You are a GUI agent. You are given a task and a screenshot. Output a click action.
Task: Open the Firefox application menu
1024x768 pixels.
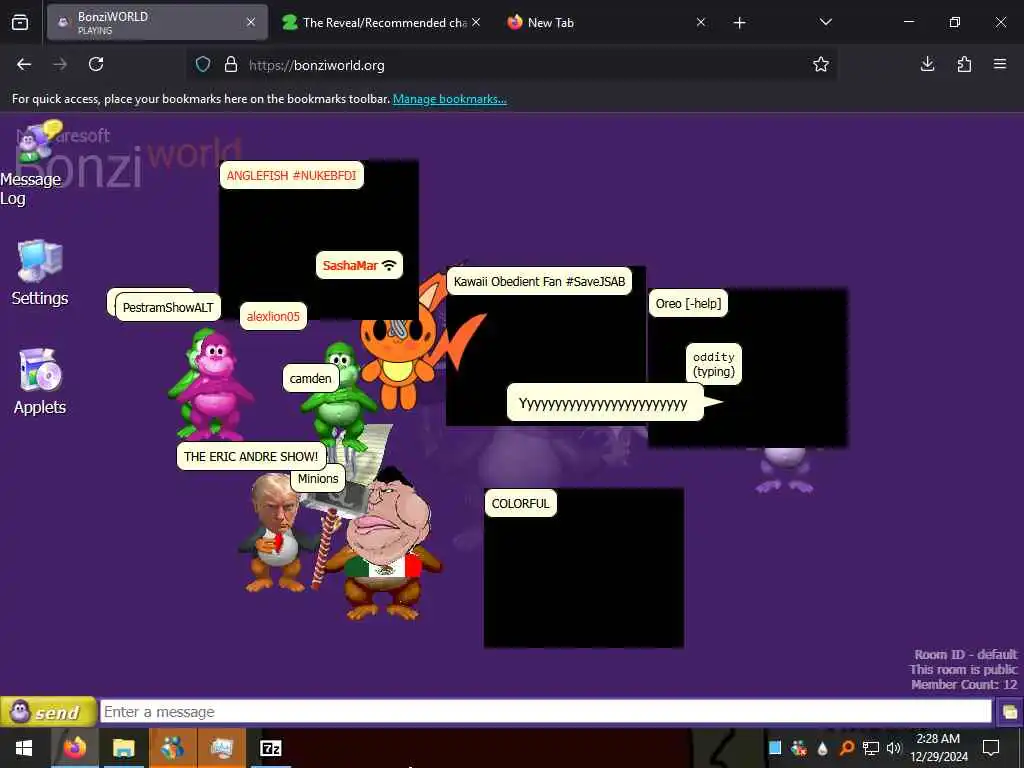pyautogui.click(x=1000, y=64)
